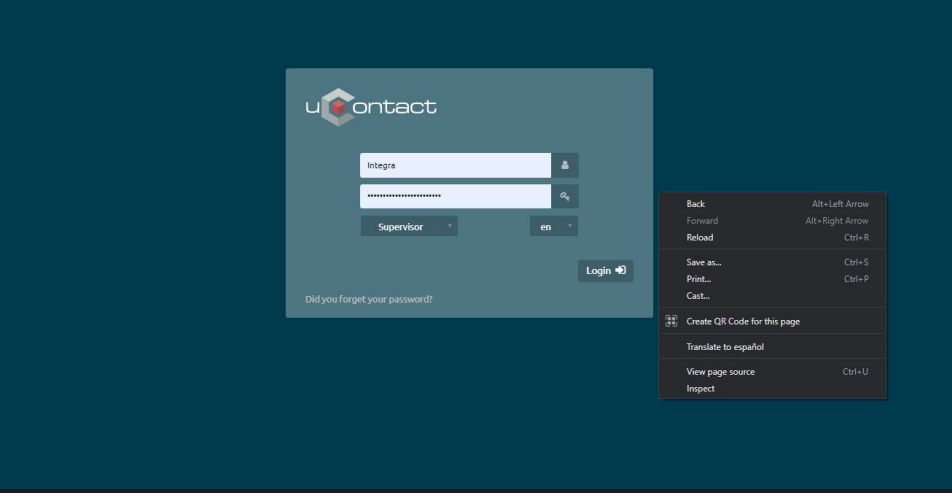The height and width of the screenshot is (493, 952).
Task: Click the QR code icon in context menu
Action: 671,321
